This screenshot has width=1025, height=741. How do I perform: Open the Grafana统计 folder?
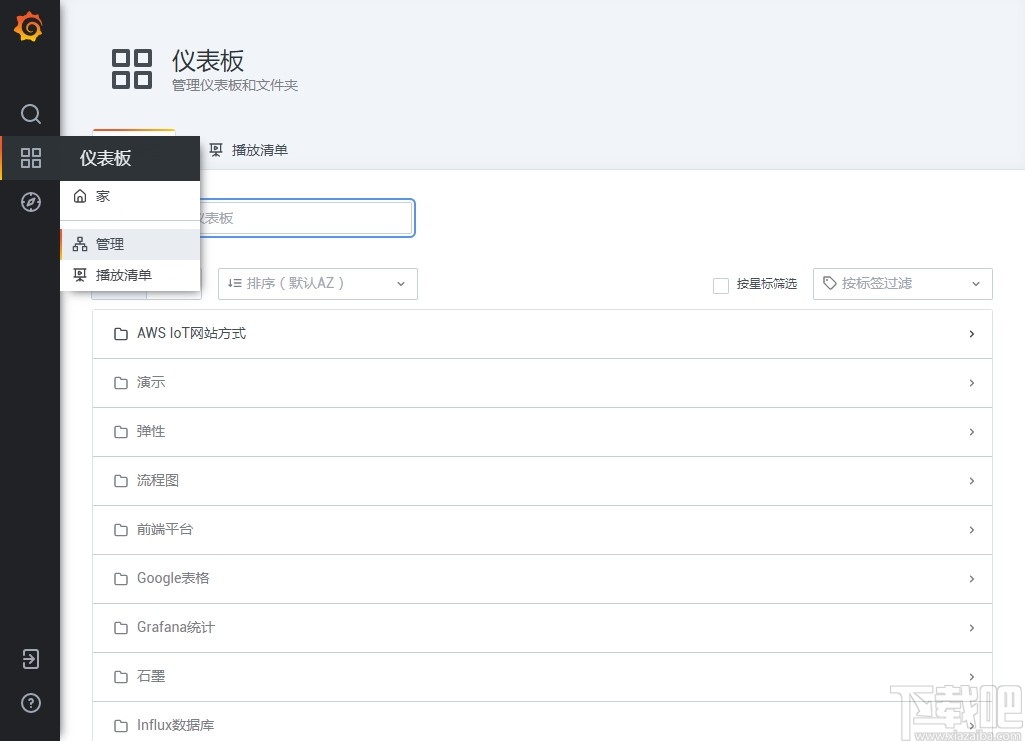tap(542, 627)
